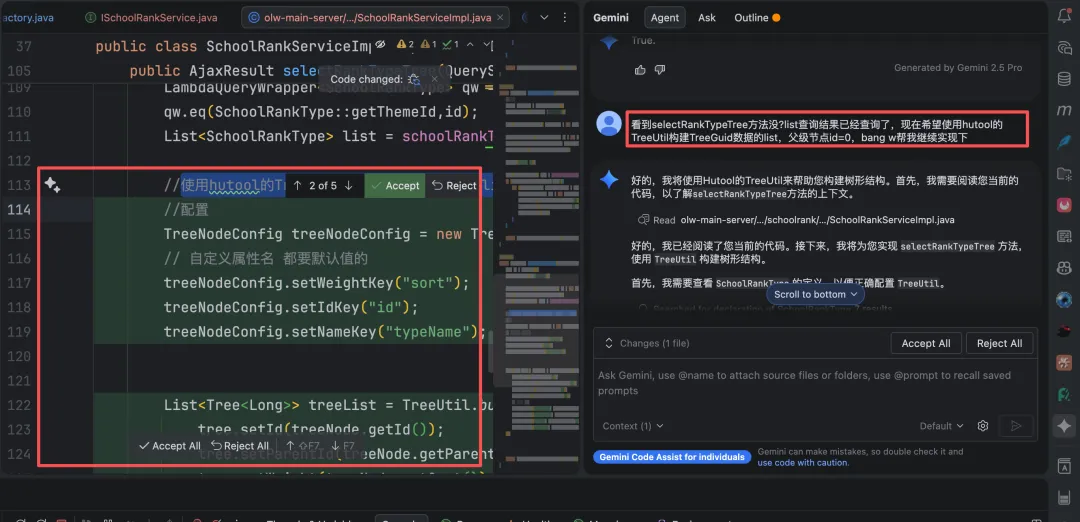Switch to SchoolRankServiceImpl.java tab
Viewport: 1080px width, 522px height.
pos(374,17)
